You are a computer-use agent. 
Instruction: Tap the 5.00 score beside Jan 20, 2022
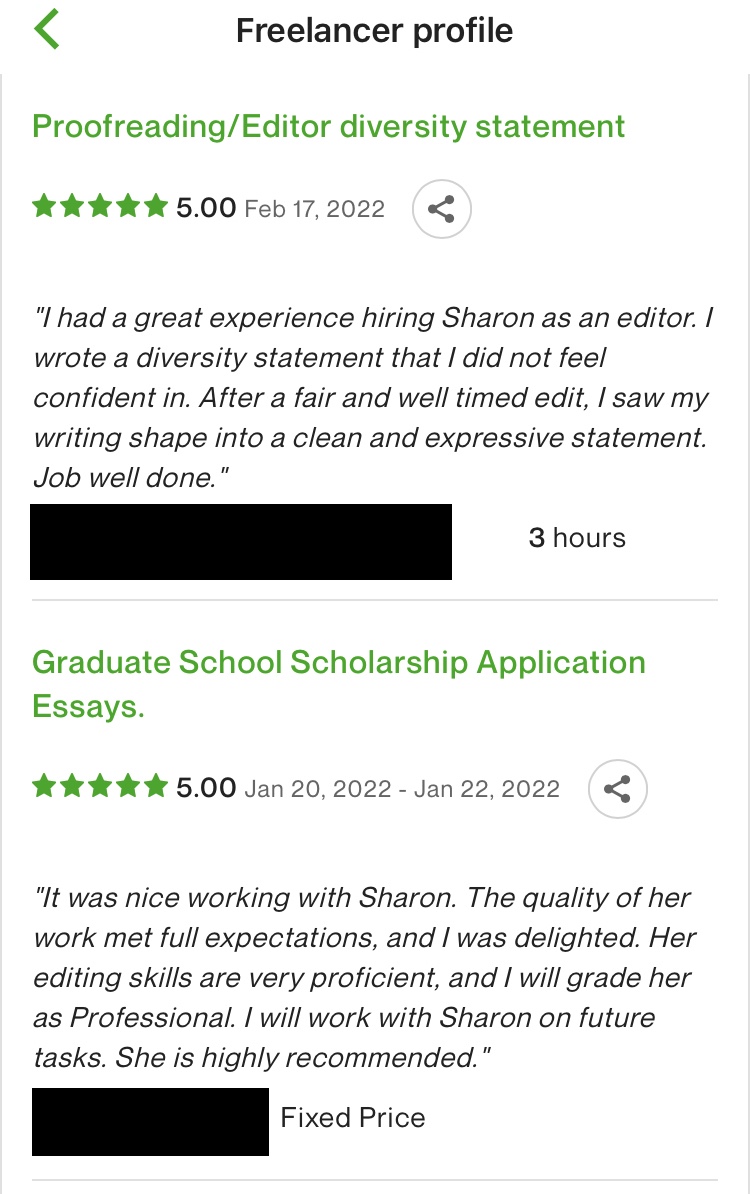tap(206, 788)
